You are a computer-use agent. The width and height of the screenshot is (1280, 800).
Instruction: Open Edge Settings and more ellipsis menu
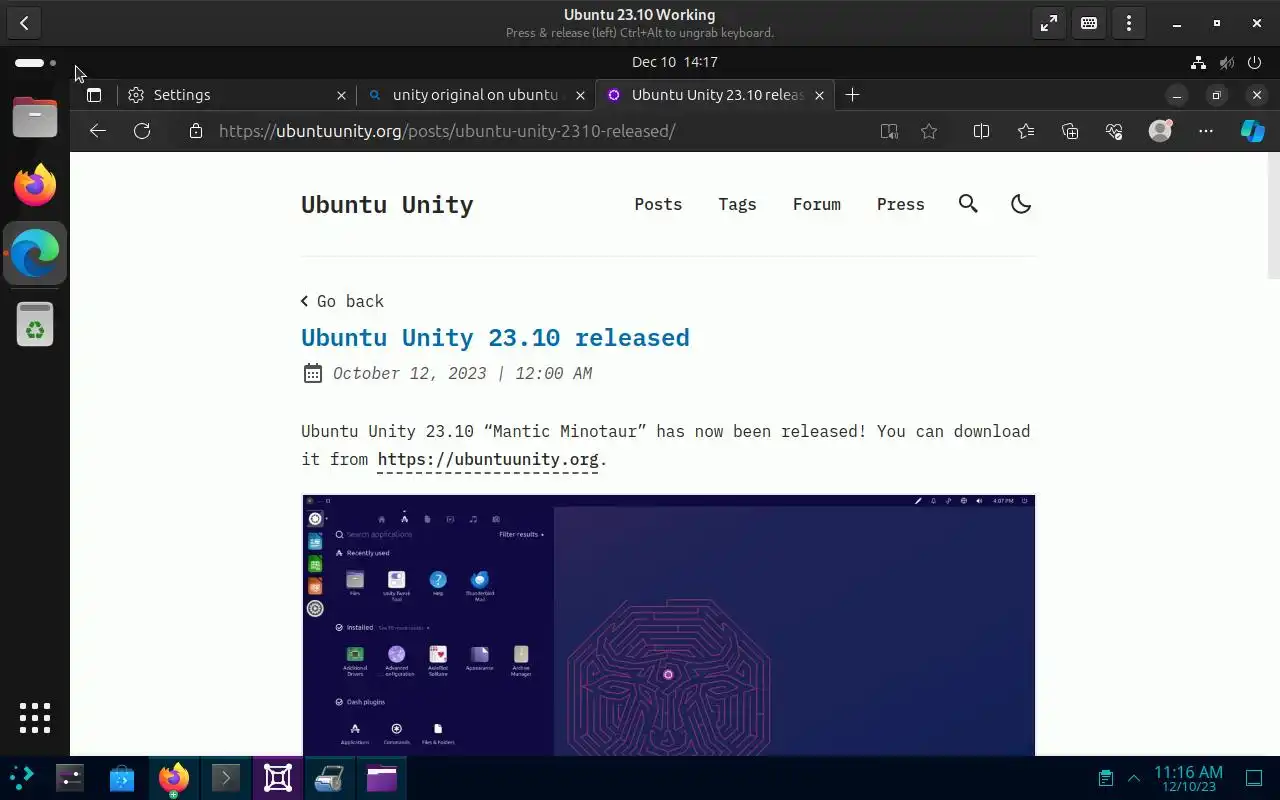point(1206,131)
